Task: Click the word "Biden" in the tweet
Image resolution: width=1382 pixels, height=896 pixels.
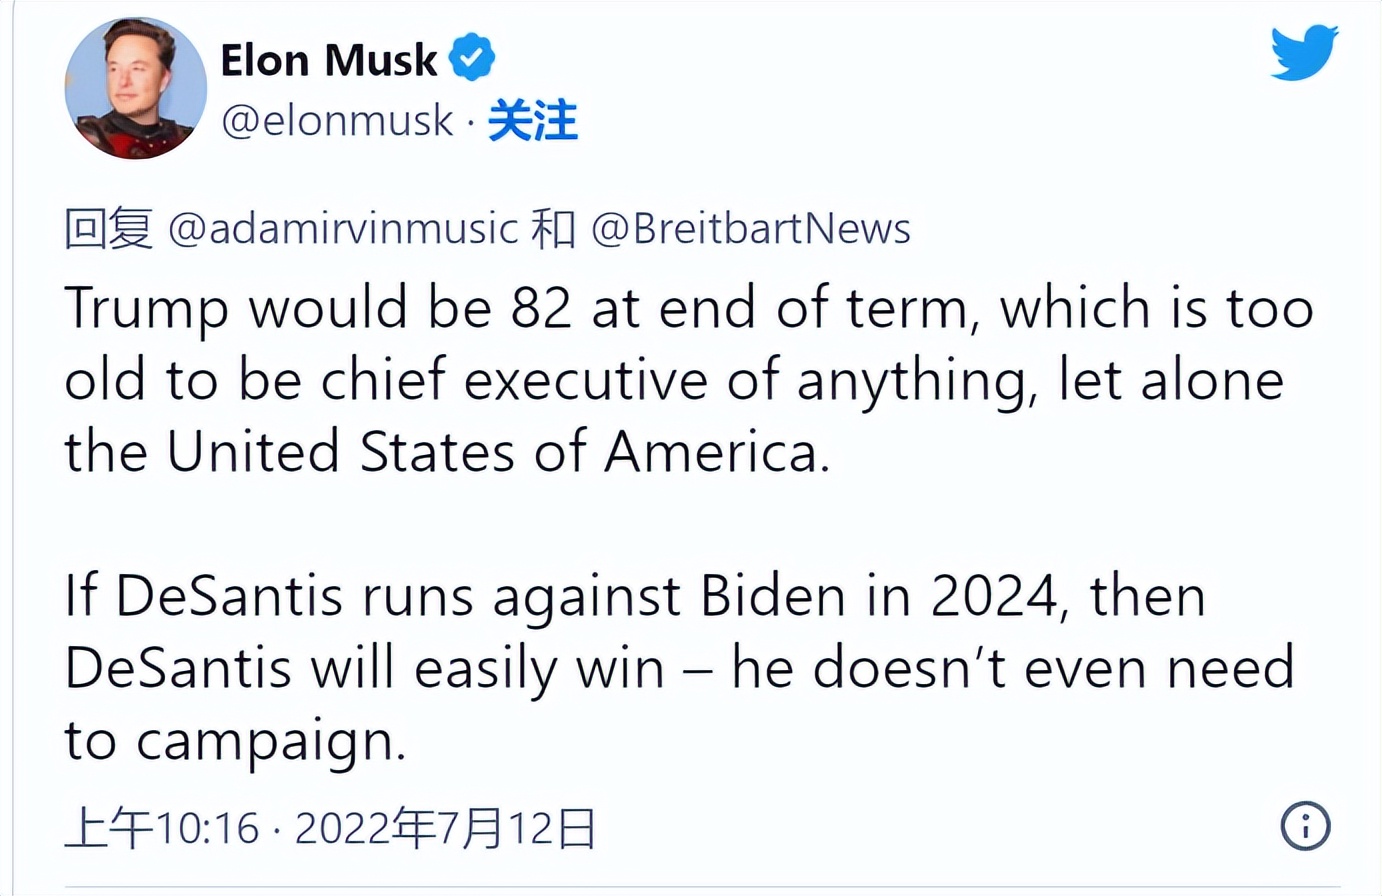Action: 773,596
